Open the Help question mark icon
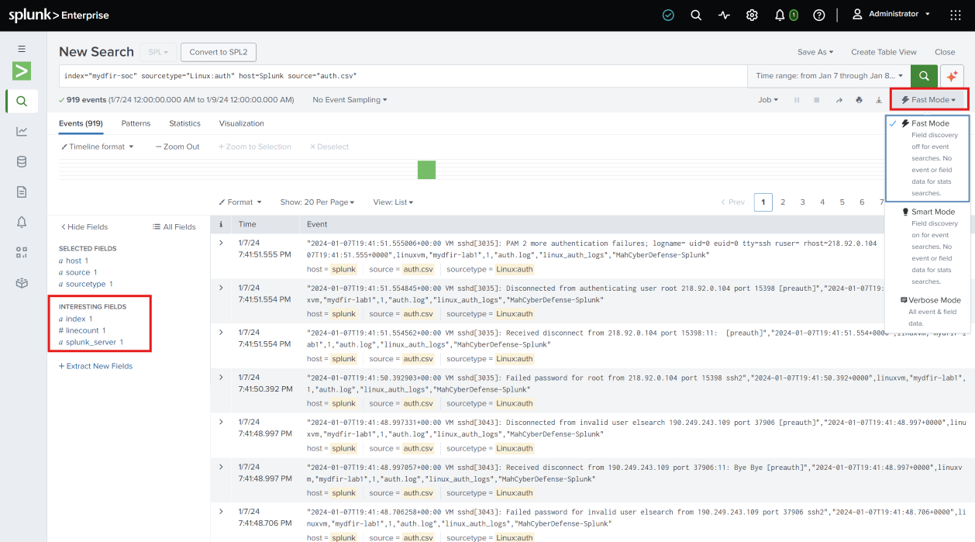975x542 pixels. [x=819, y=15]
